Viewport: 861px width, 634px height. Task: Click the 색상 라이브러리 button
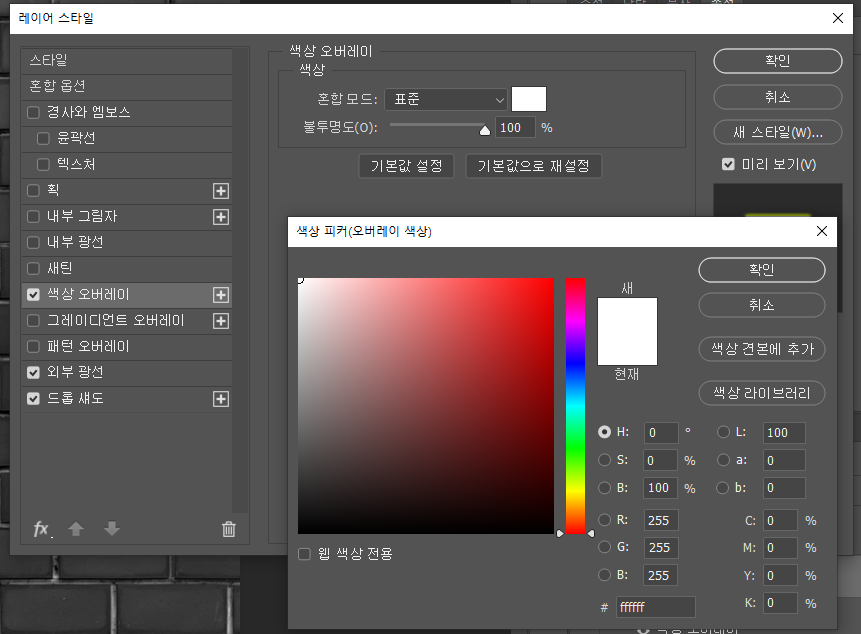(761, 393)
